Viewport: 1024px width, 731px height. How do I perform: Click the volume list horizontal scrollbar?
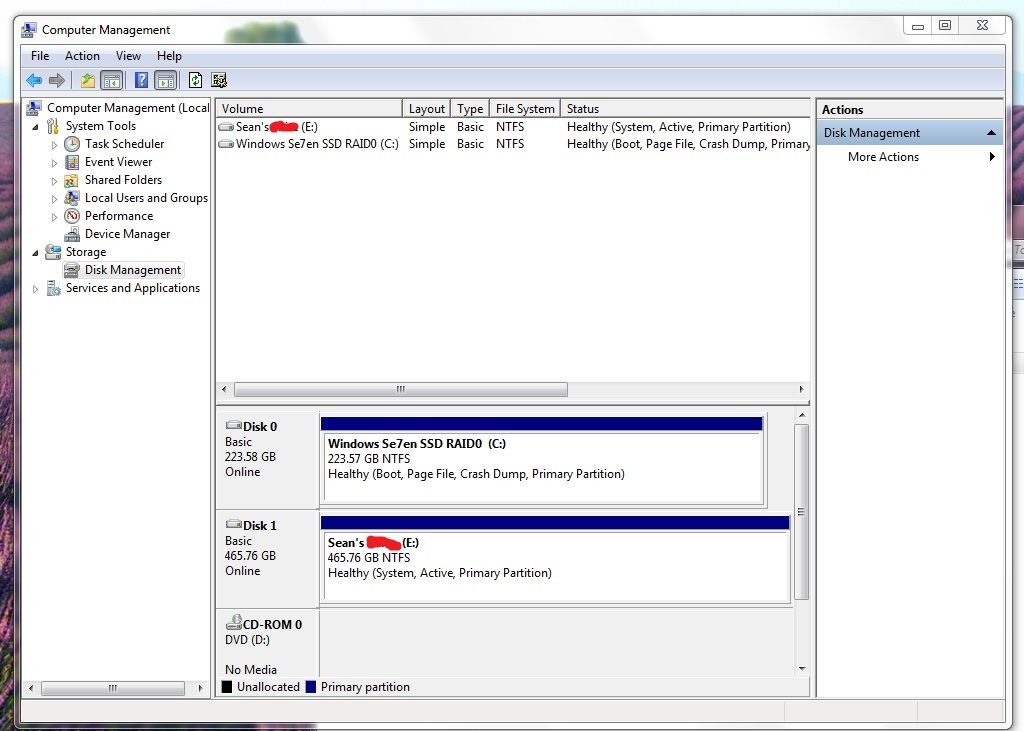pos(400,389)
